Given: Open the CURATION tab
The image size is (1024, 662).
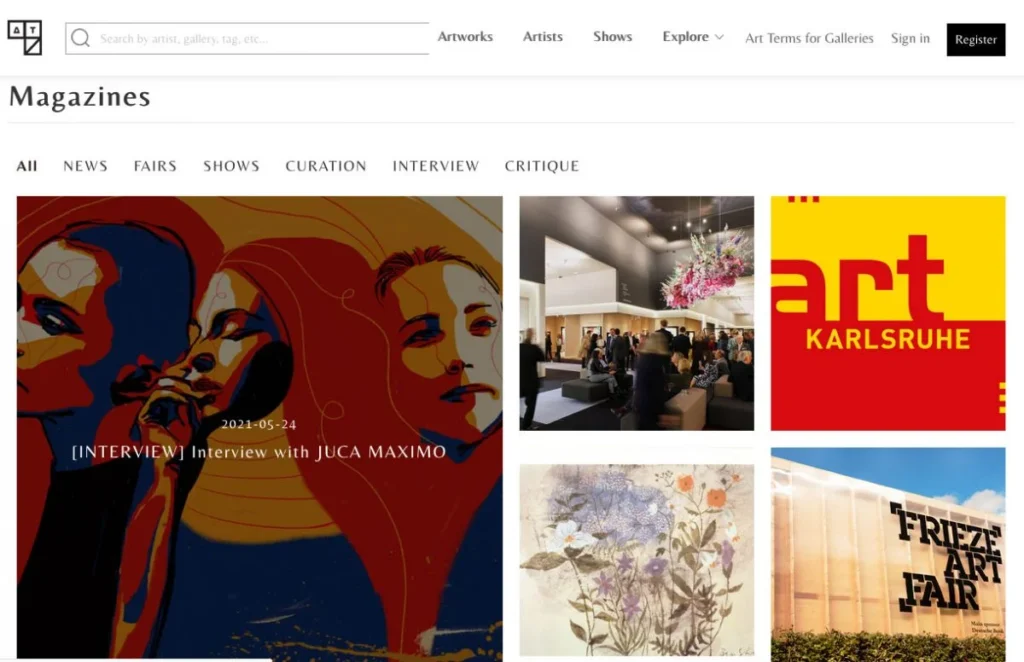Looking at the screenshot, I should point(326,166).
